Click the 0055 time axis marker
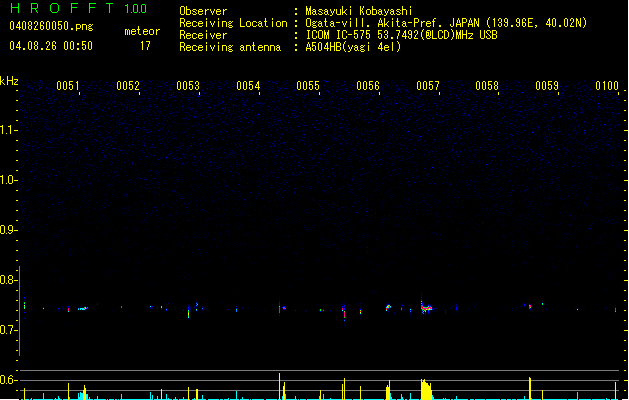This screenshot has height=400, width=629. [308, 86]
